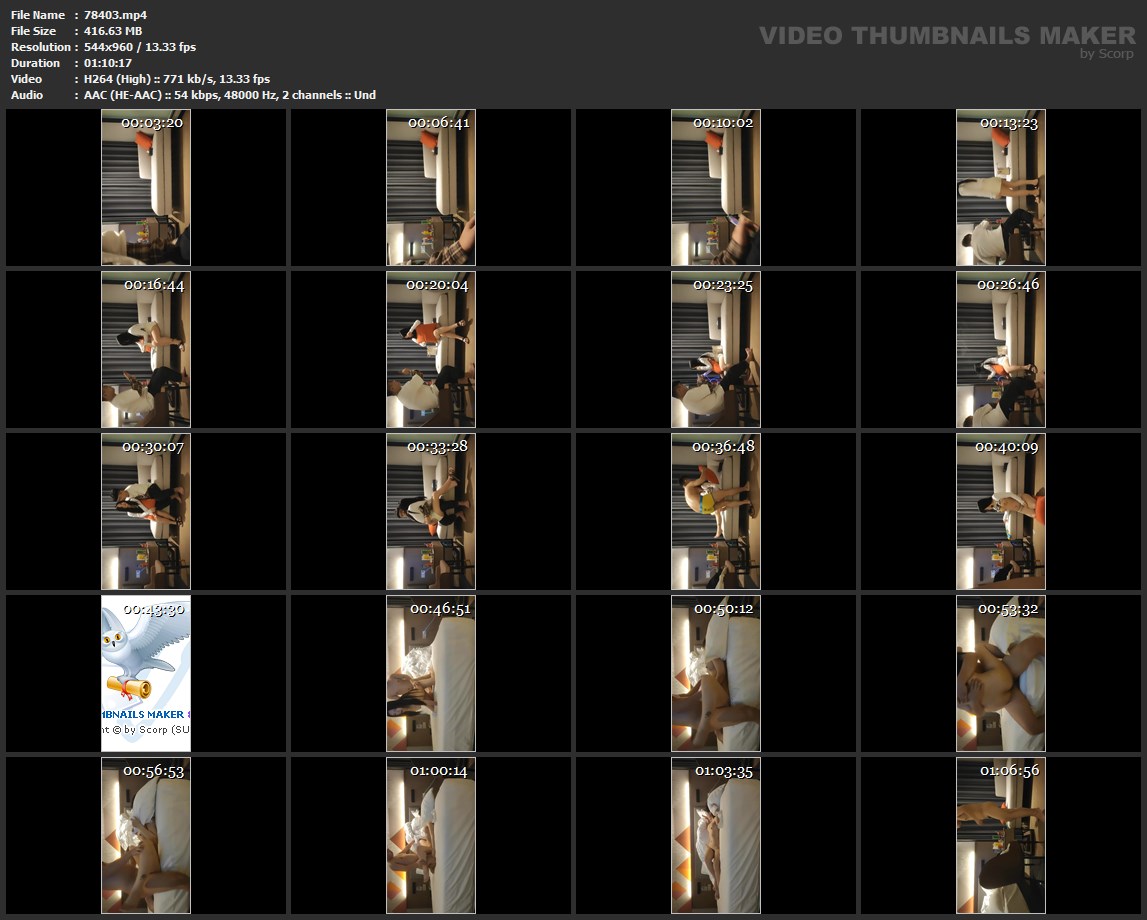This screenshot has width=1147, height=920.
Task: Select the thumbnail at 00:16:44
Action: (x=146, y=349)
